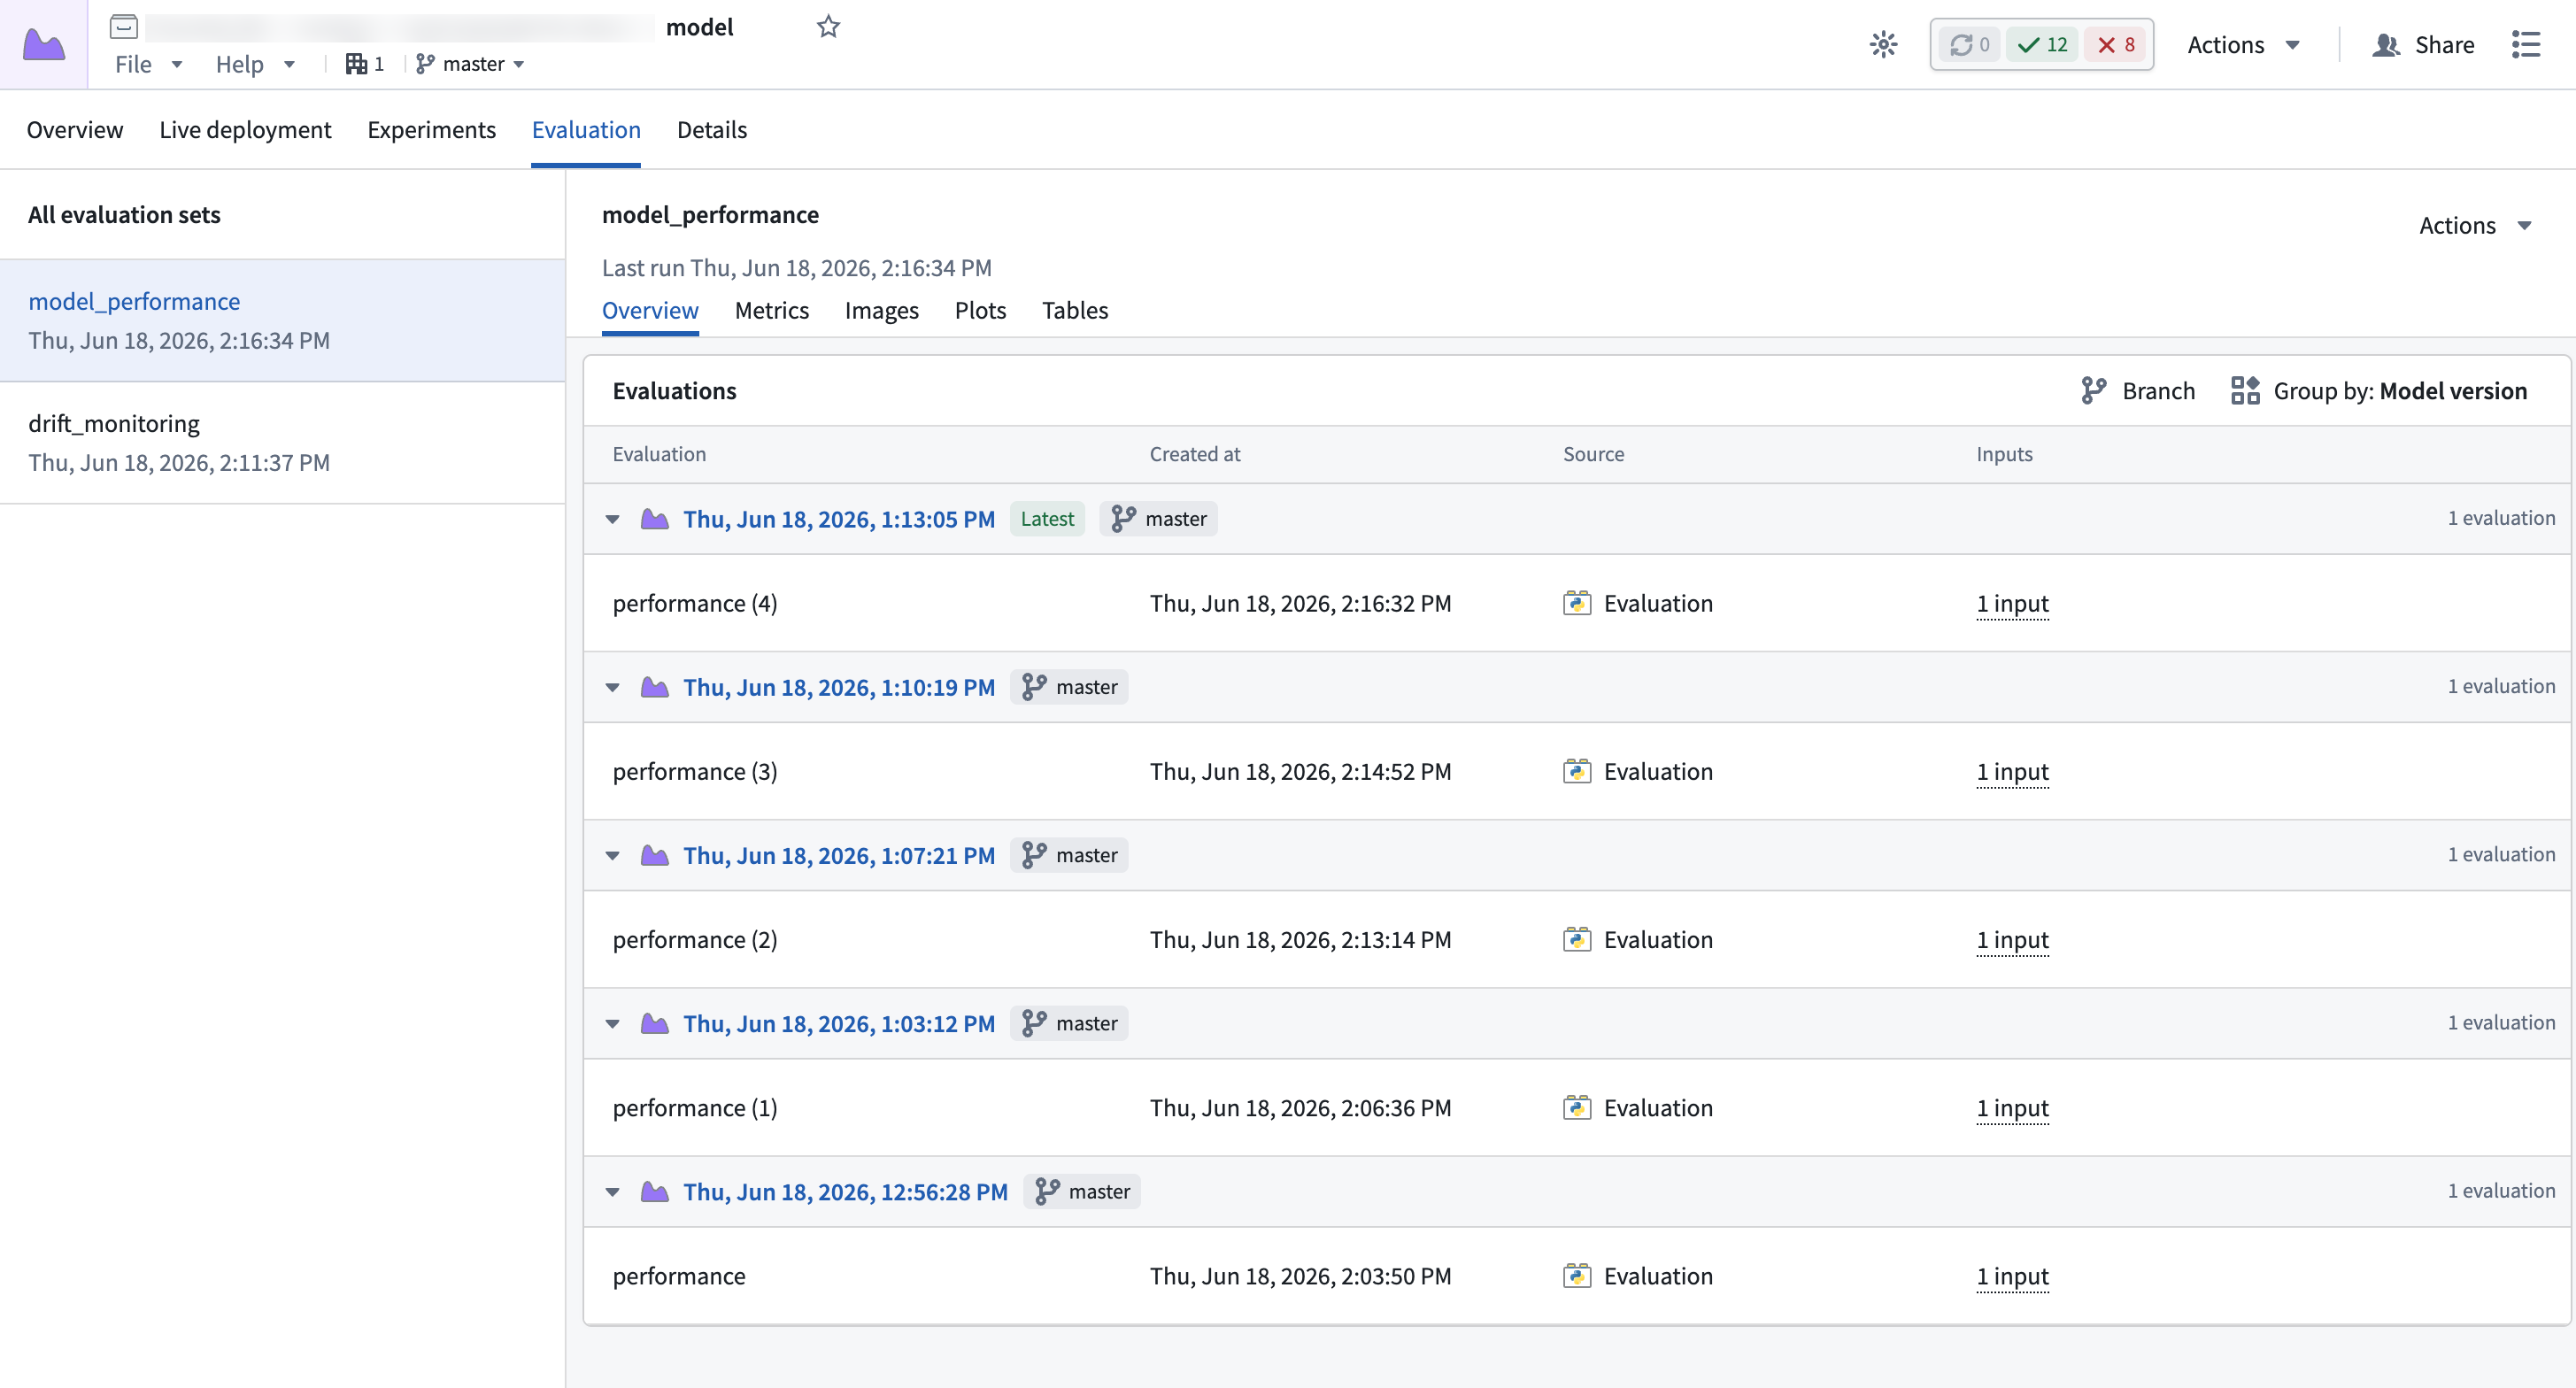Switch to the Images sub-tab
2576x1388 pixels.
point(881,311)
